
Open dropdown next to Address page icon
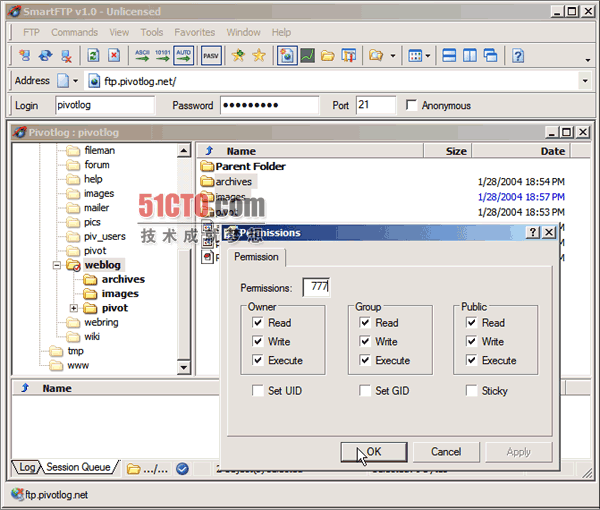click(x=75, y=81)
